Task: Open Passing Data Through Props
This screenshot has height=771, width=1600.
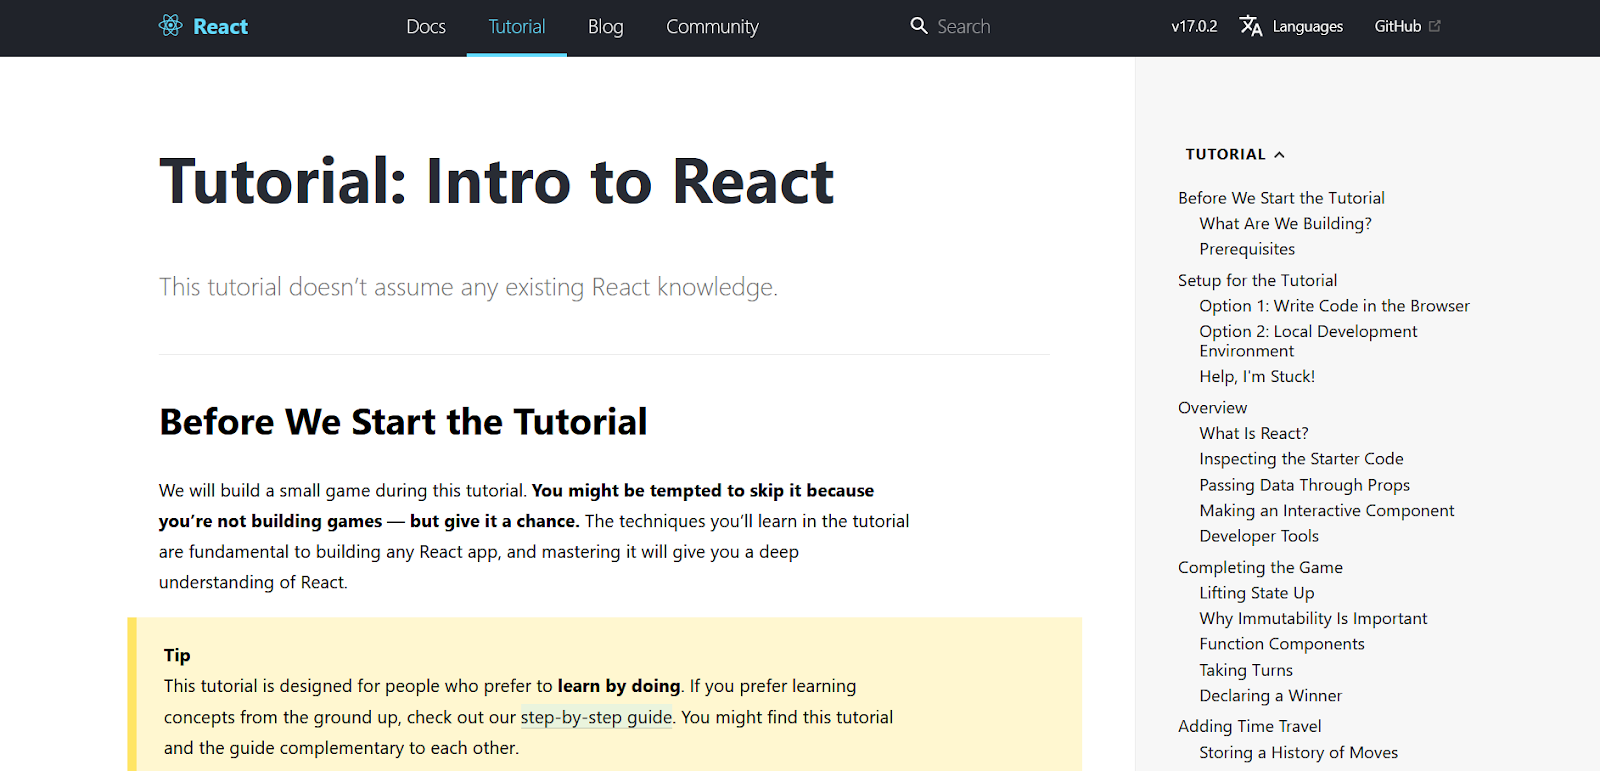Action: click(1304, 485)
